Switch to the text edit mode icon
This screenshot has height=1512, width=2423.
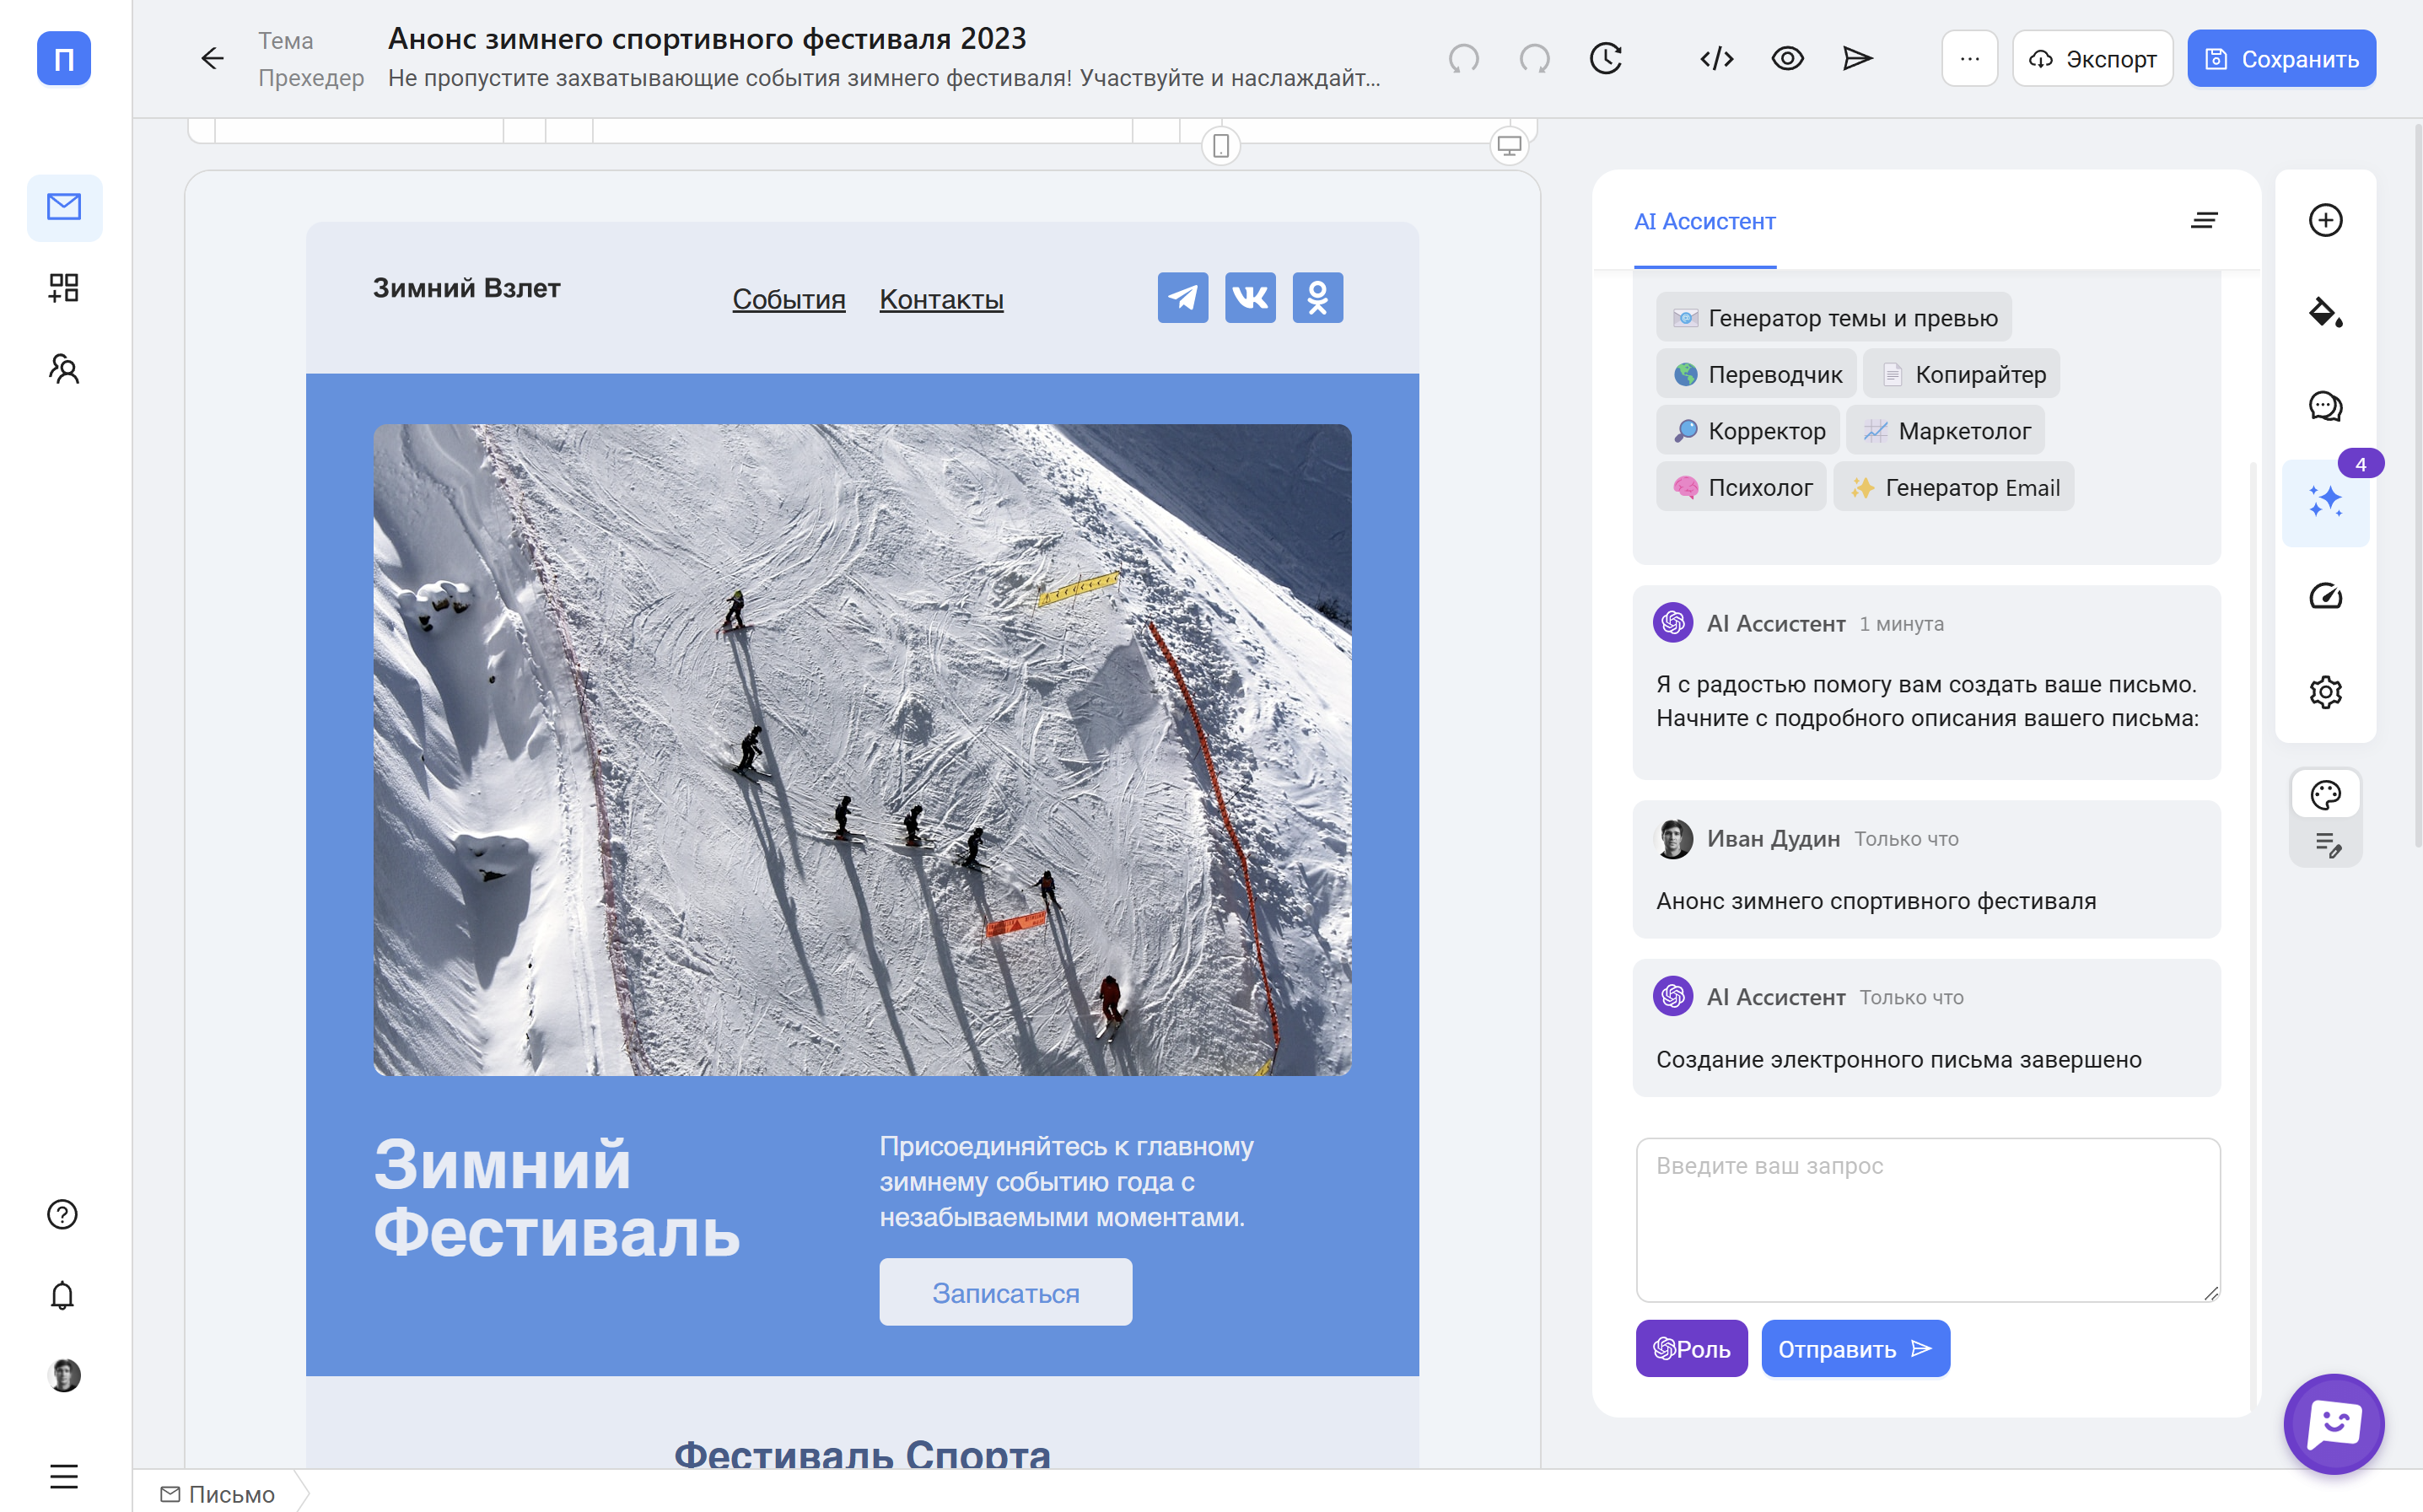[x=2328, y=845]
